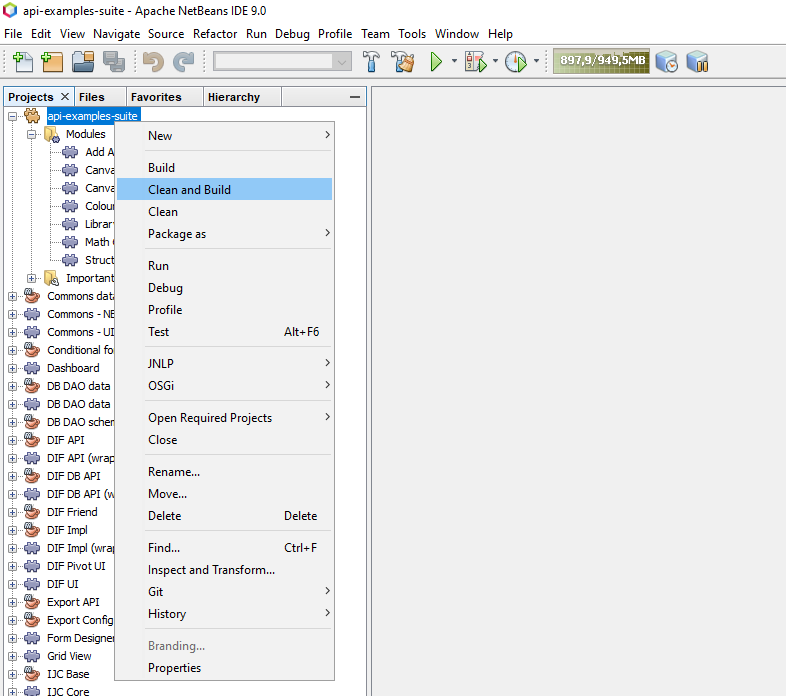Close the Projects tab with its X

tap(65, 97)
